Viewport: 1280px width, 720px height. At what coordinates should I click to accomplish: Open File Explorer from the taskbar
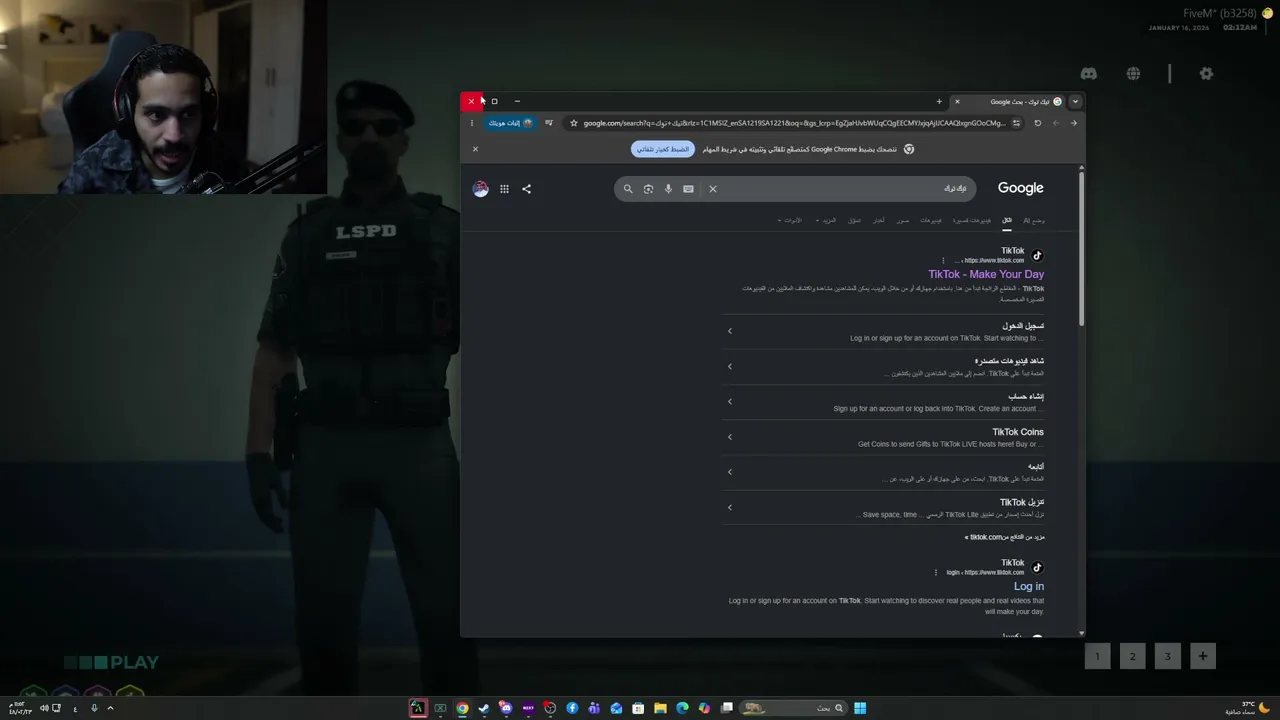pyautogui.click(x=660, y=708)
